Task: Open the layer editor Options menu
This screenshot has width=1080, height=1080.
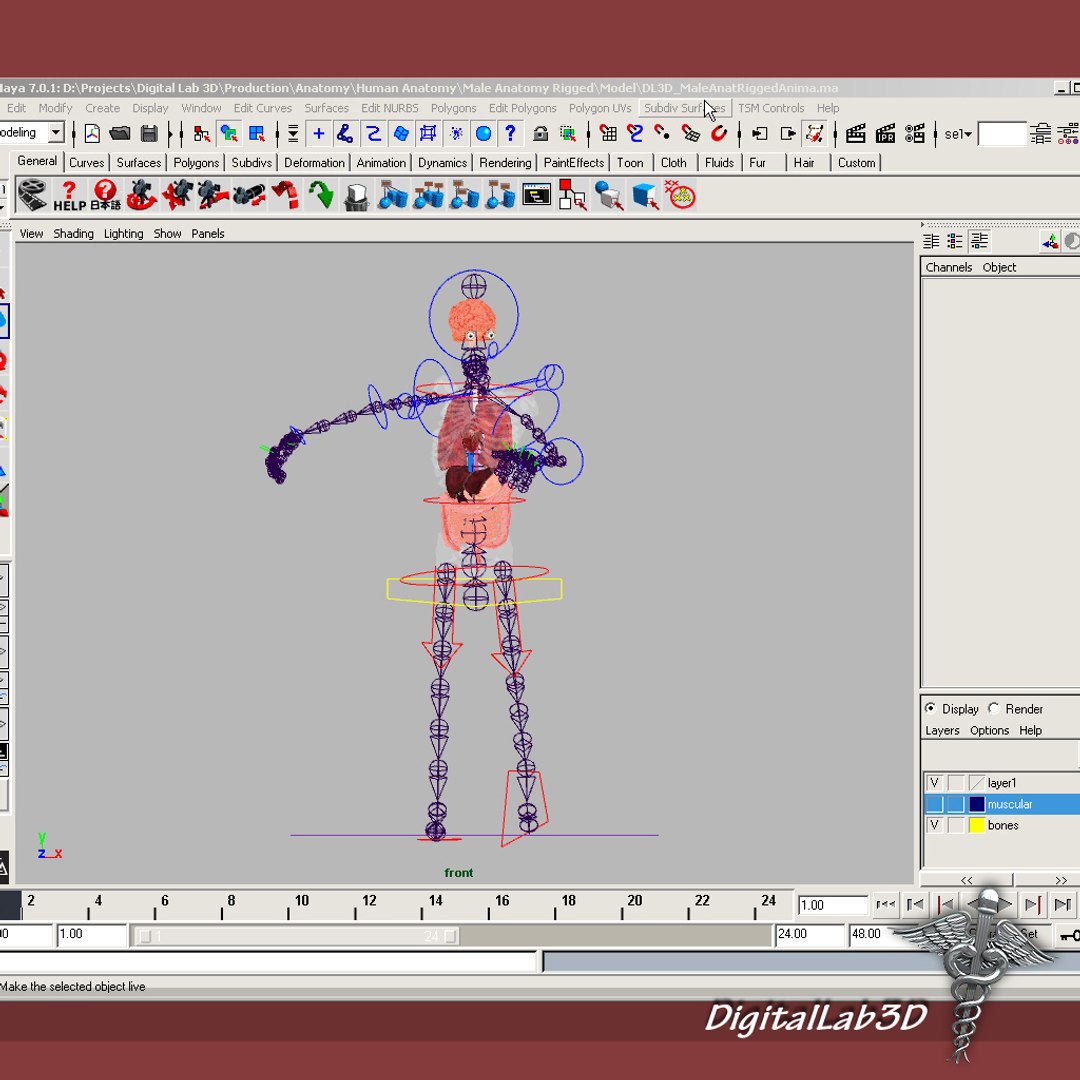Action: pyautogui.click(x=989, y=730)
